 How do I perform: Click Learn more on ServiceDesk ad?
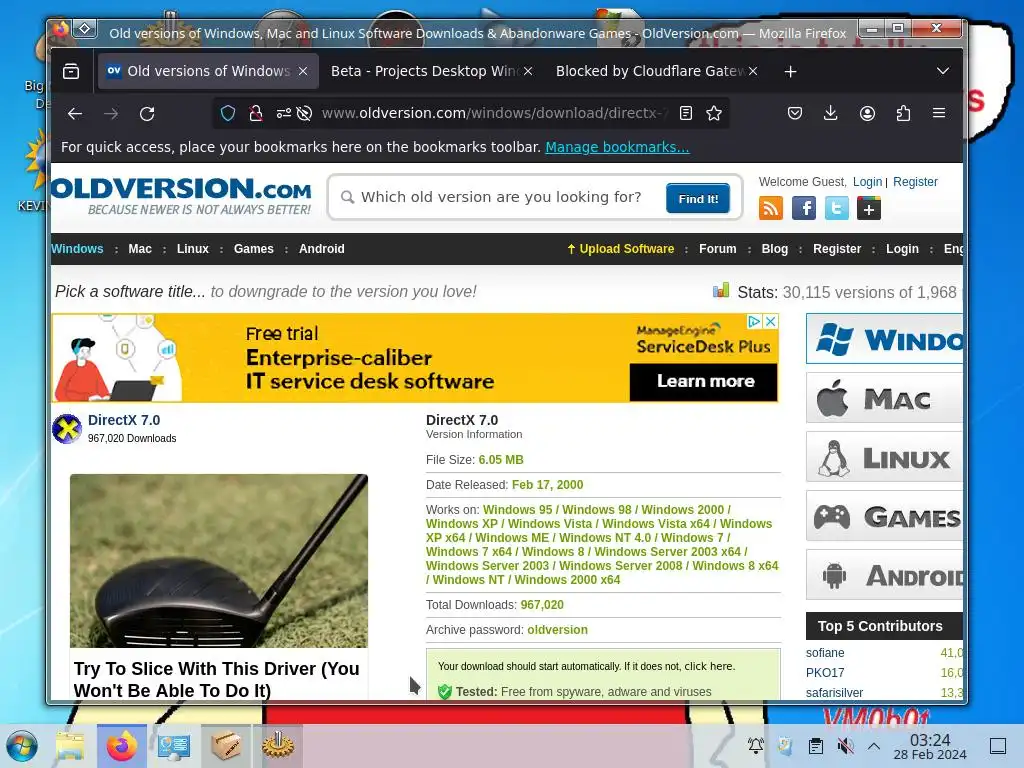pyautogui.click(x=704, y=381)
